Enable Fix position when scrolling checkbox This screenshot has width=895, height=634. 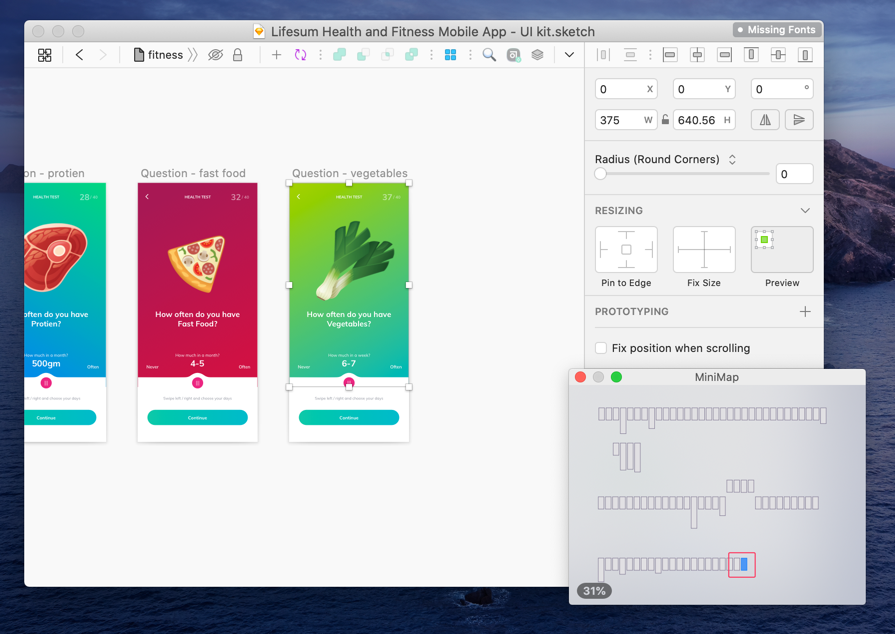(x=600, y=348)
